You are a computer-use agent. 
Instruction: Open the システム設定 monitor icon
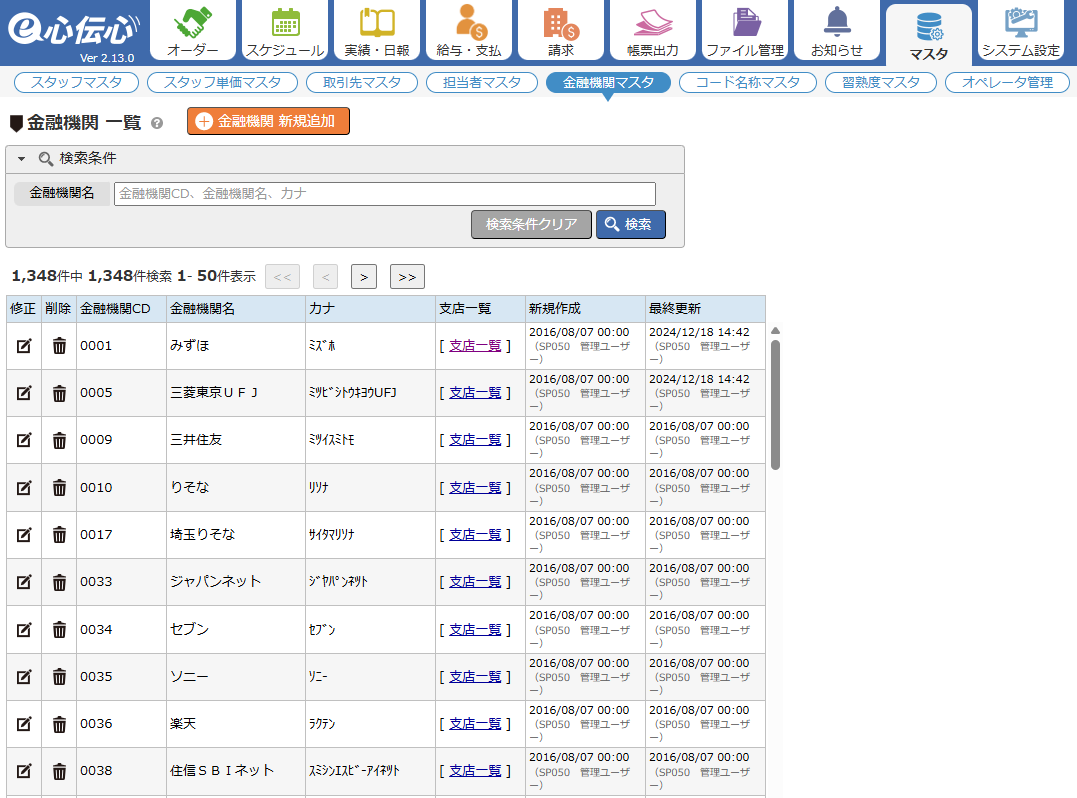pos(1021,30)
